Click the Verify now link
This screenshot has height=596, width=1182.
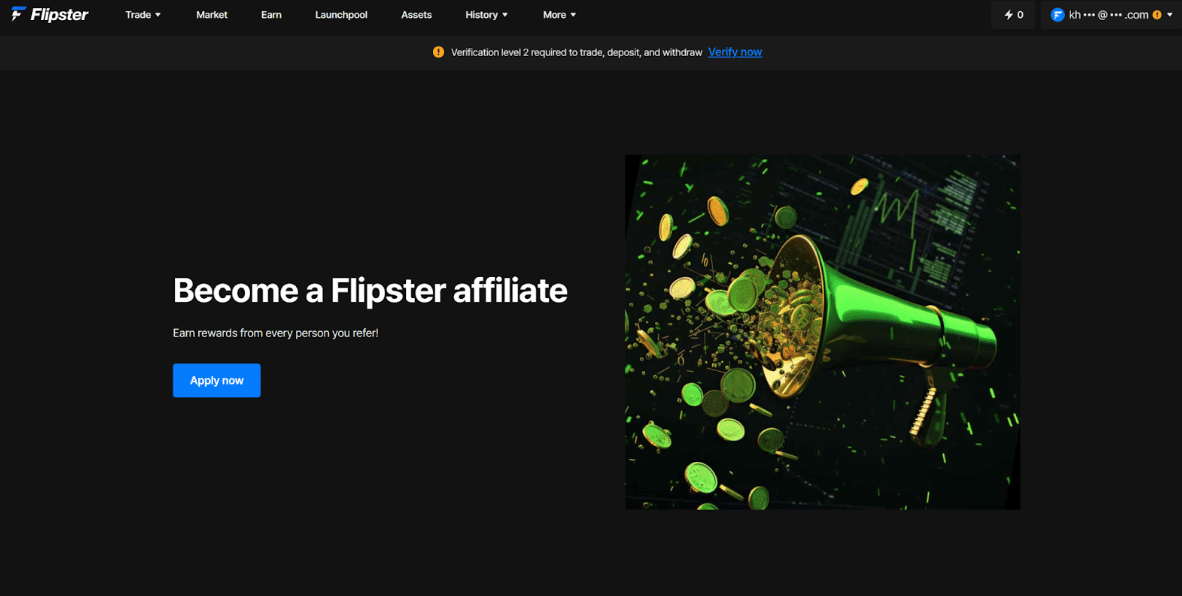pyautogui.click(x=735, y=52)
